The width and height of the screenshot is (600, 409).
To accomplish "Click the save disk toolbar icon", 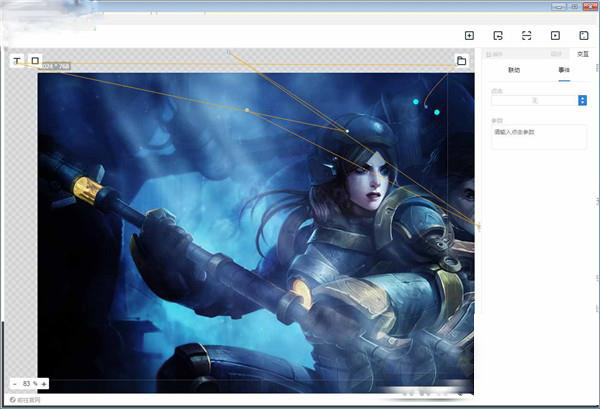I will [x=584, y=36].
